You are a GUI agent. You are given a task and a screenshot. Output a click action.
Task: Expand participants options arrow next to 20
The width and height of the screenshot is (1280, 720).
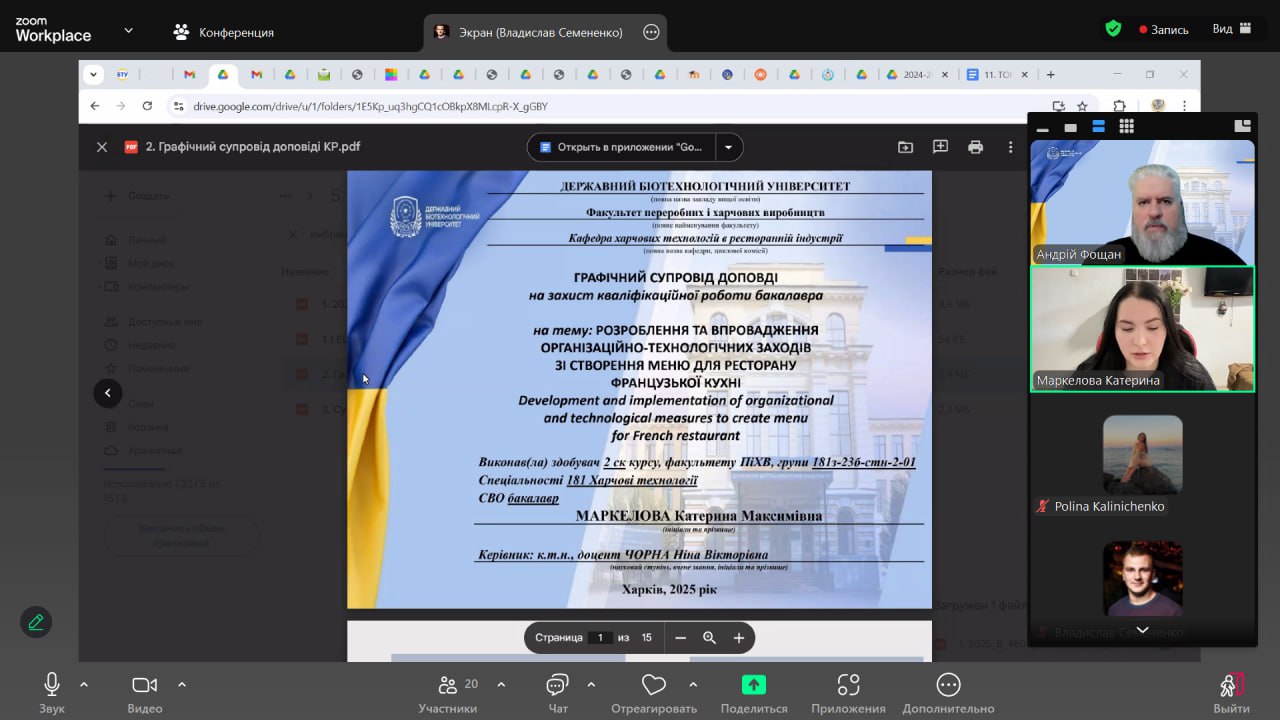(x=501, y=685)
